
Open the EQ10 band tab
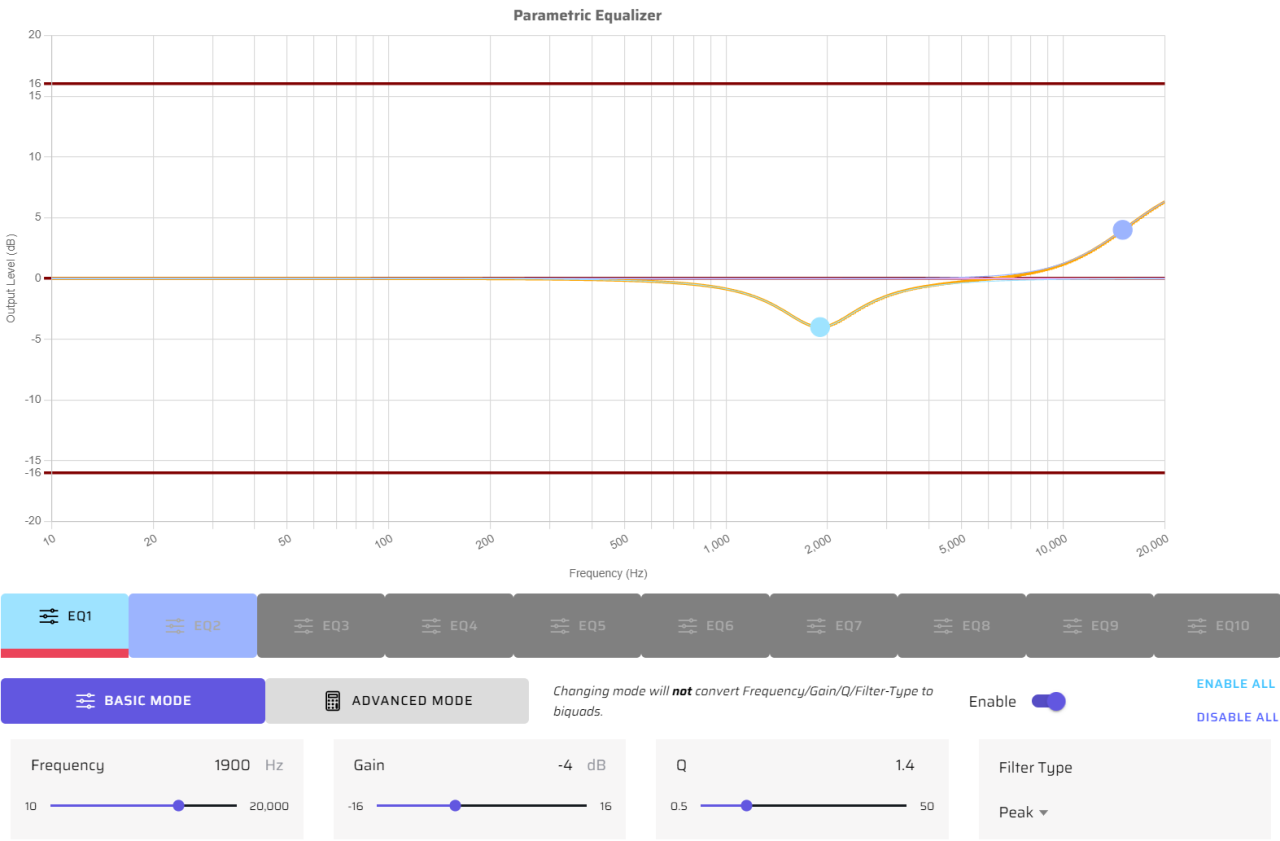point(1217,626)
